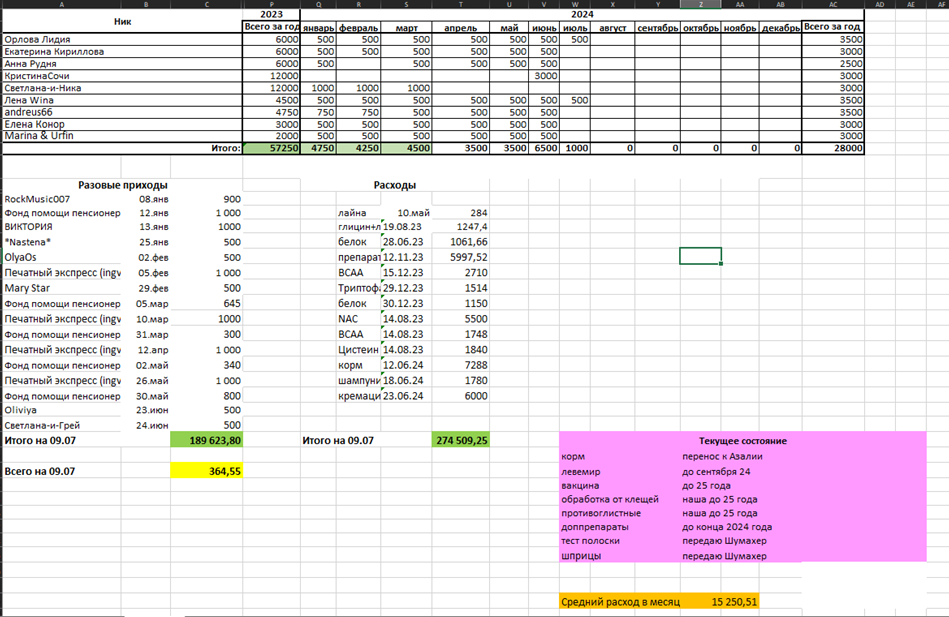The width and height of the screenshot is (949, 617).
Task: Select the "Расходы" section heading
Action: (394, 185)
